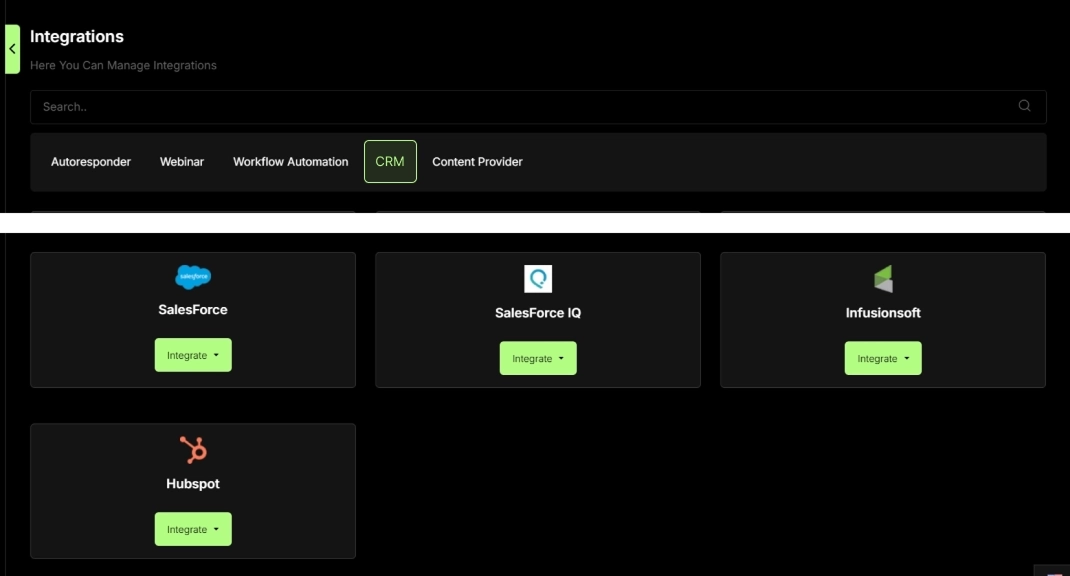Image resolution: width=1070 pixels, height=576 pixels.
Task: Open the Webinar tab
Action: click(182, 162)
